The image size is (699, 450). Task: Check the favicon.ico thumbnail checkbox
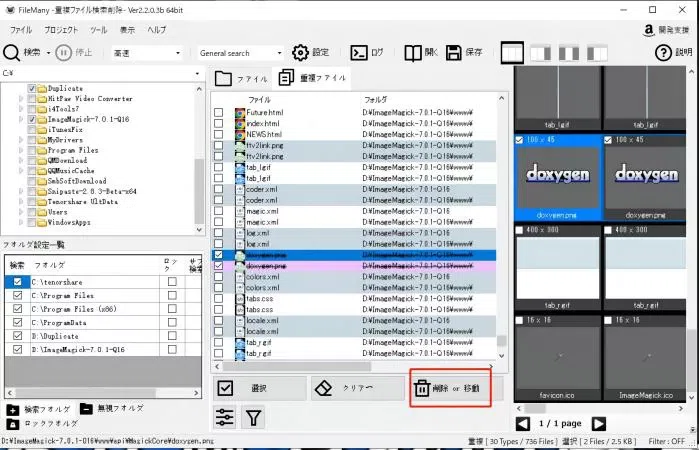(x=519, y=320)
